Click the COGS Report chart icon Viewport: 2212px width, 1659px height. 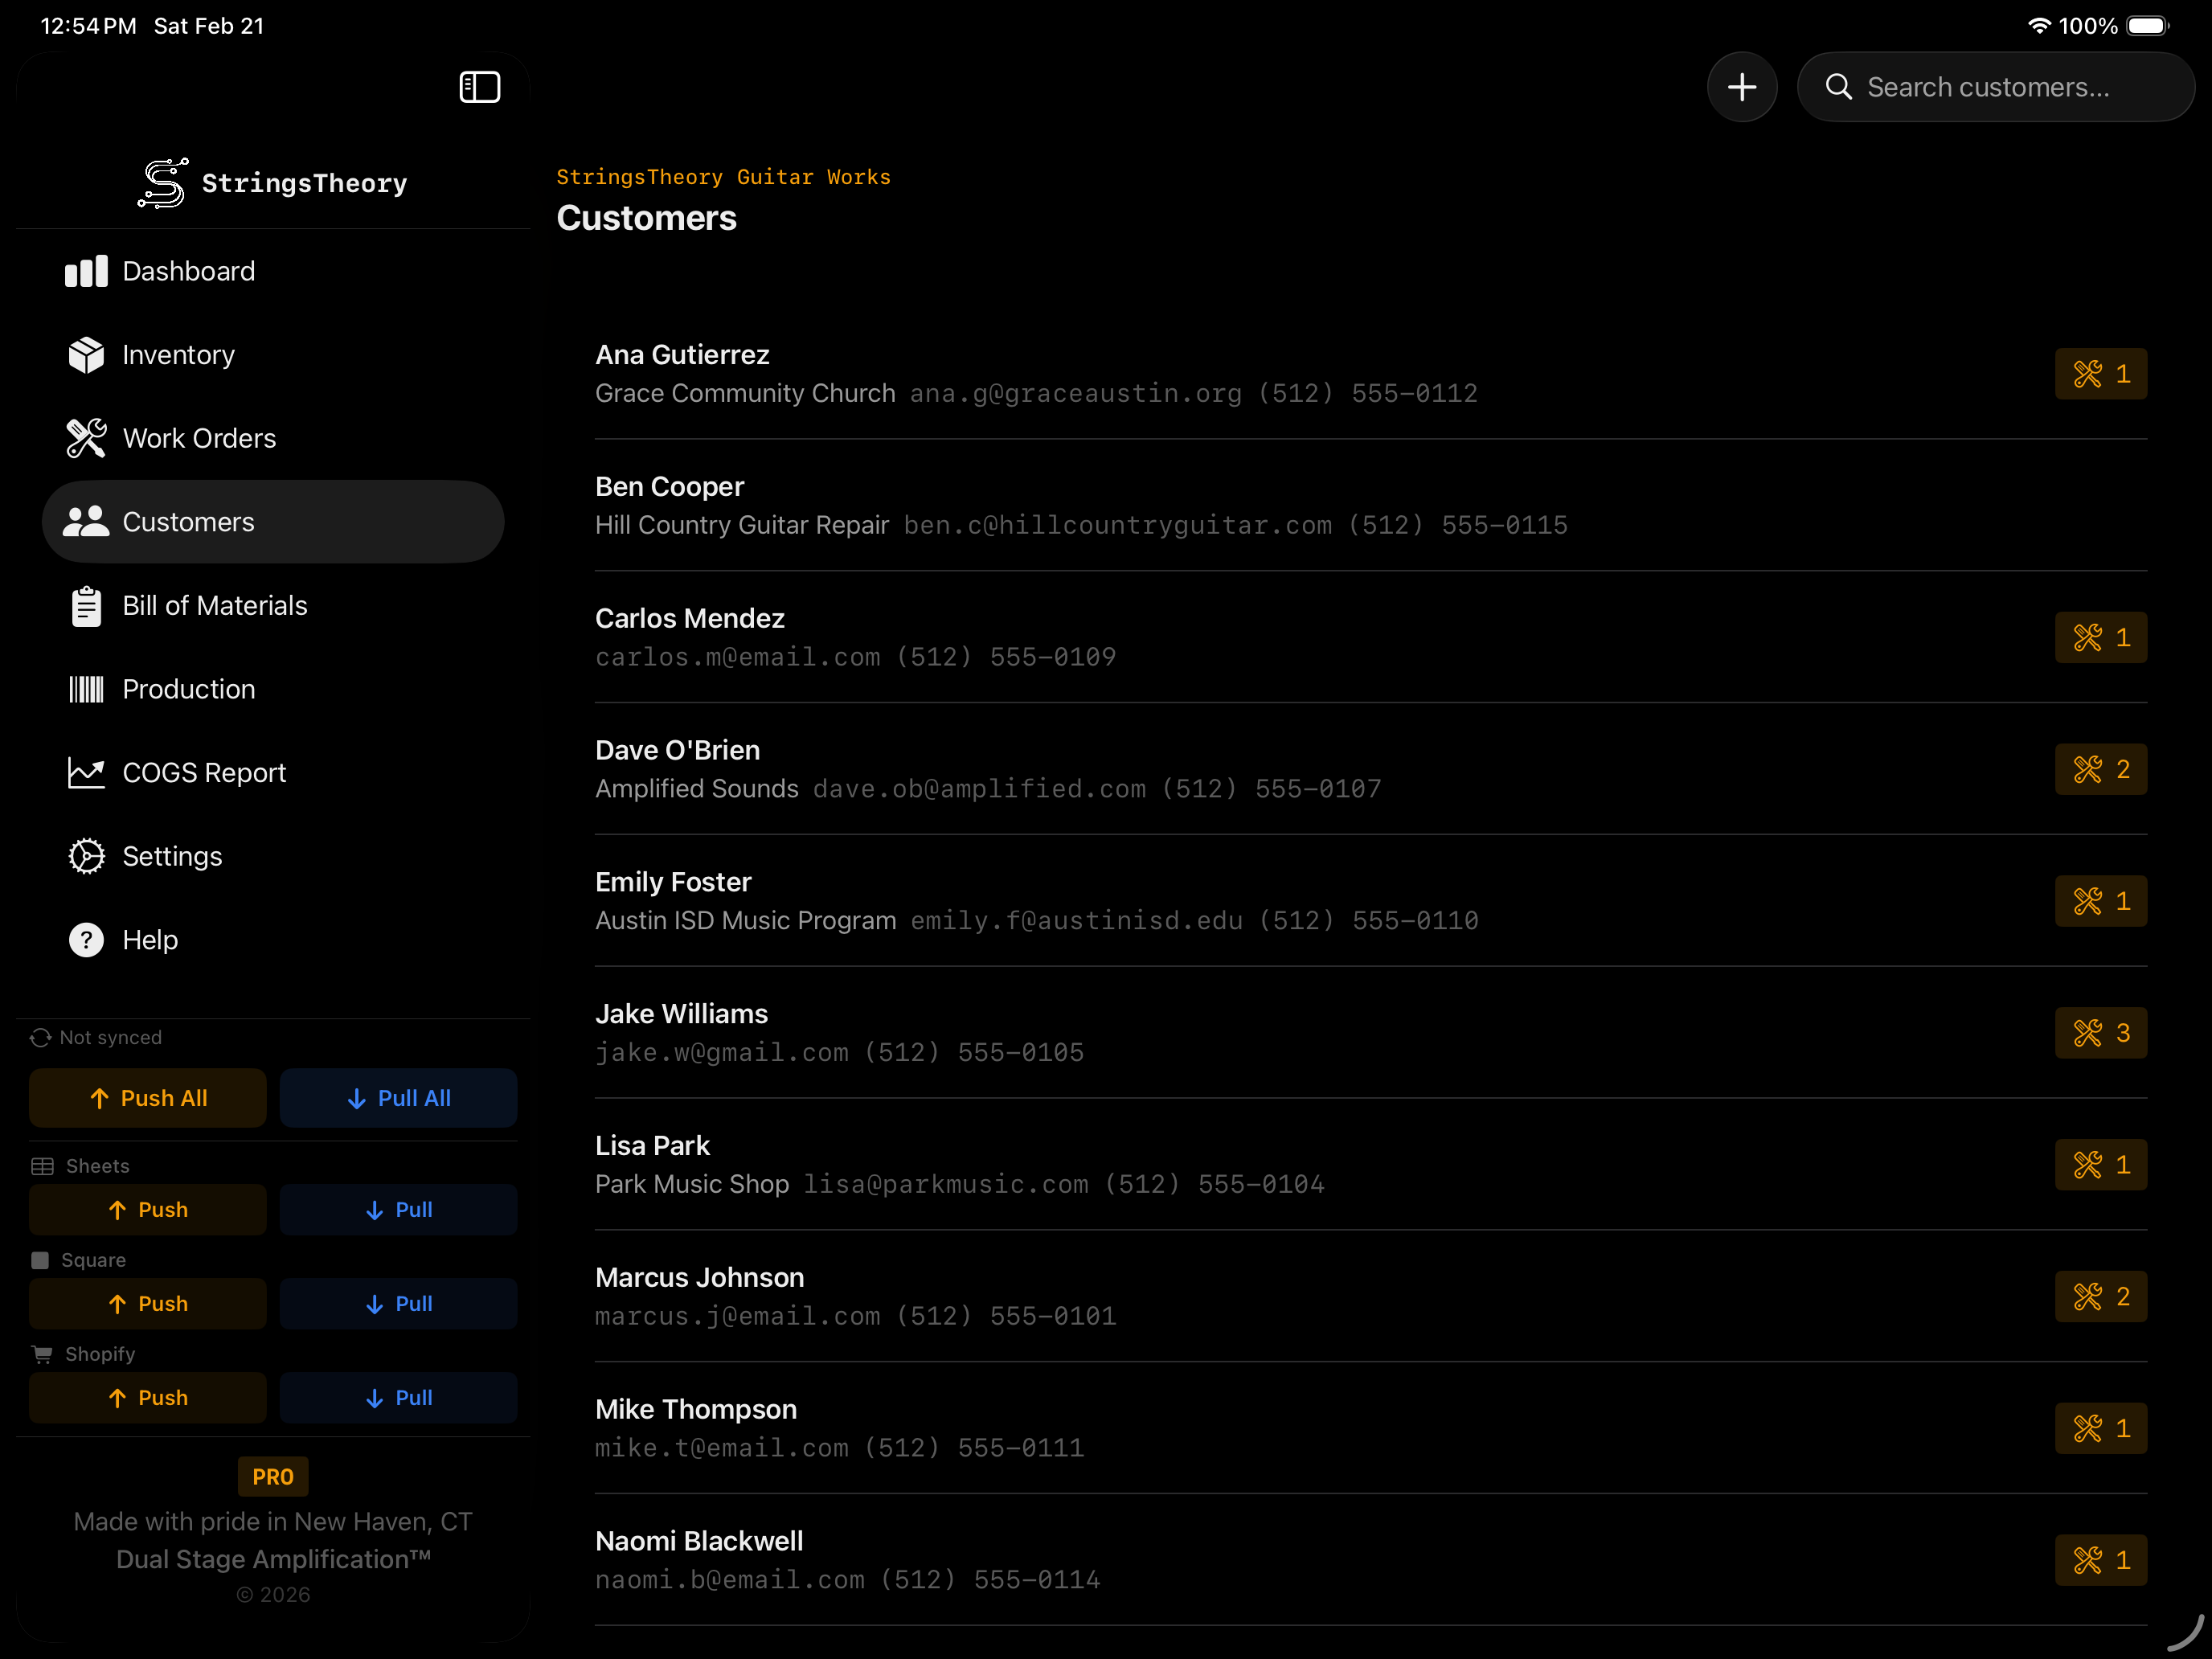86,773
